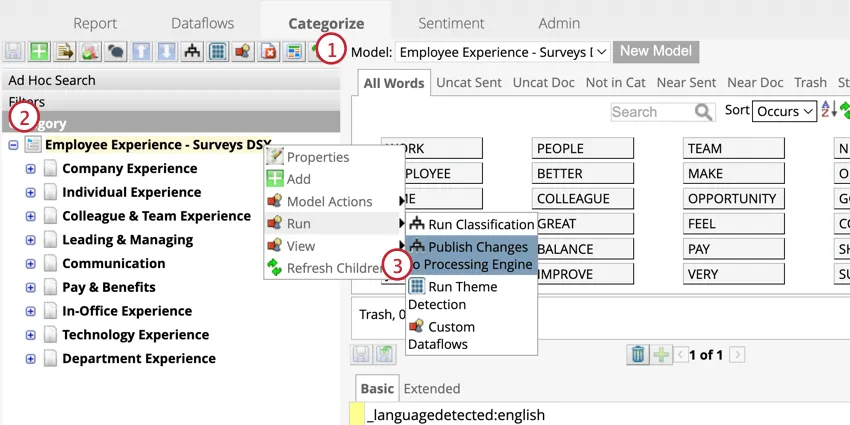The height and width of the screenshot is (425, 850).
Task: Click the move down arrow toolbar icon
Action: [166, 51]
